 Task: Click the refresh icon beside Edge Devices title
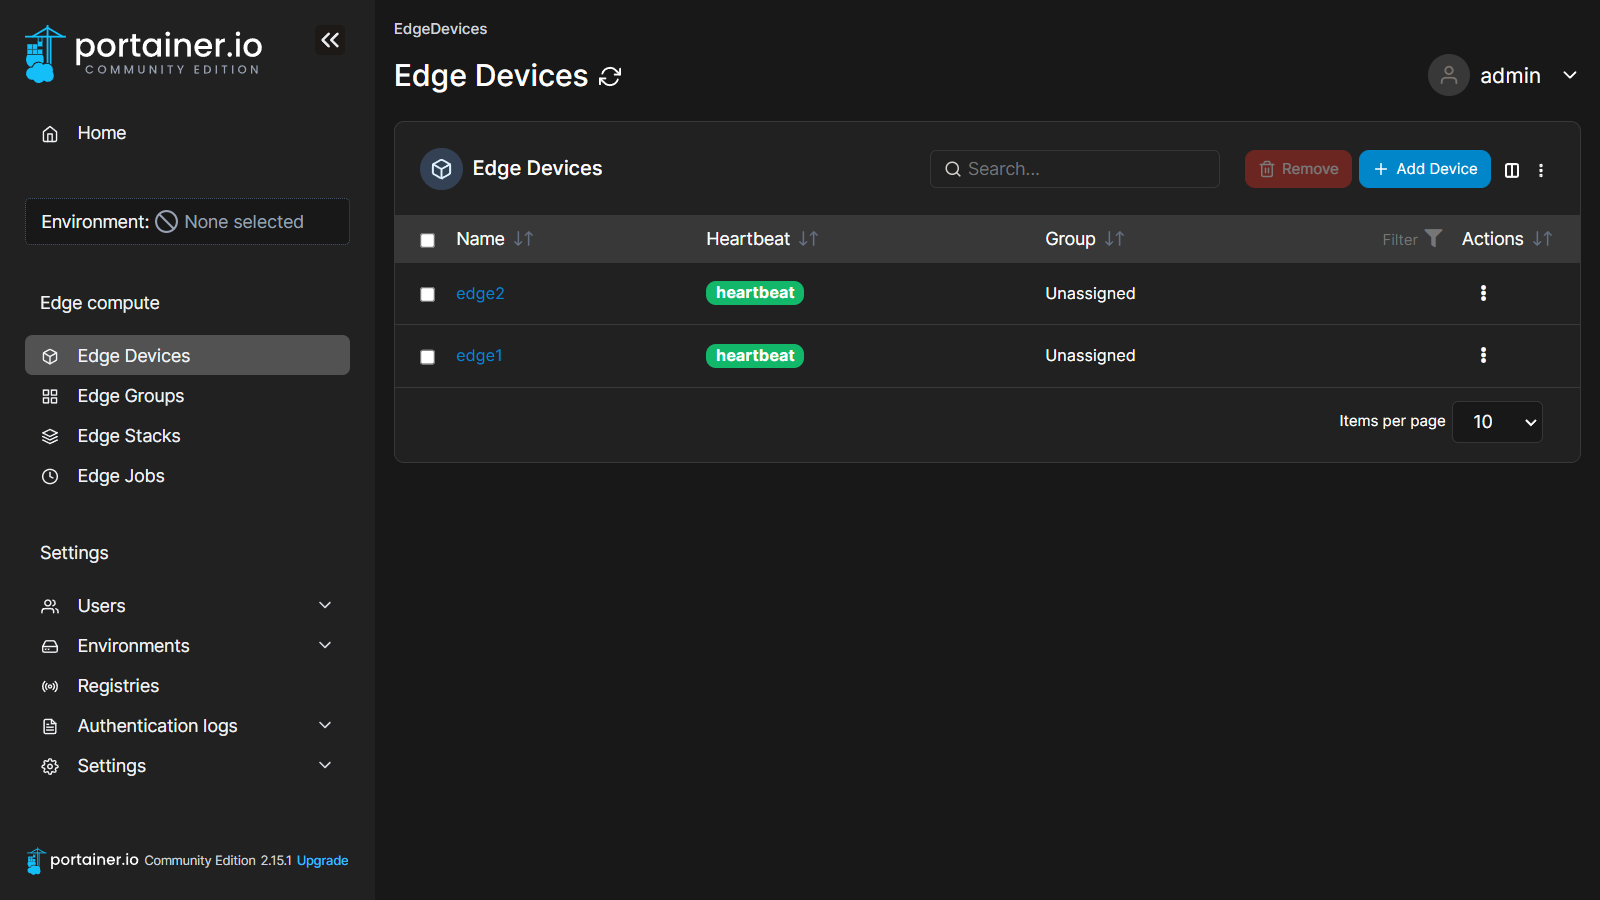tap(610, 77)
